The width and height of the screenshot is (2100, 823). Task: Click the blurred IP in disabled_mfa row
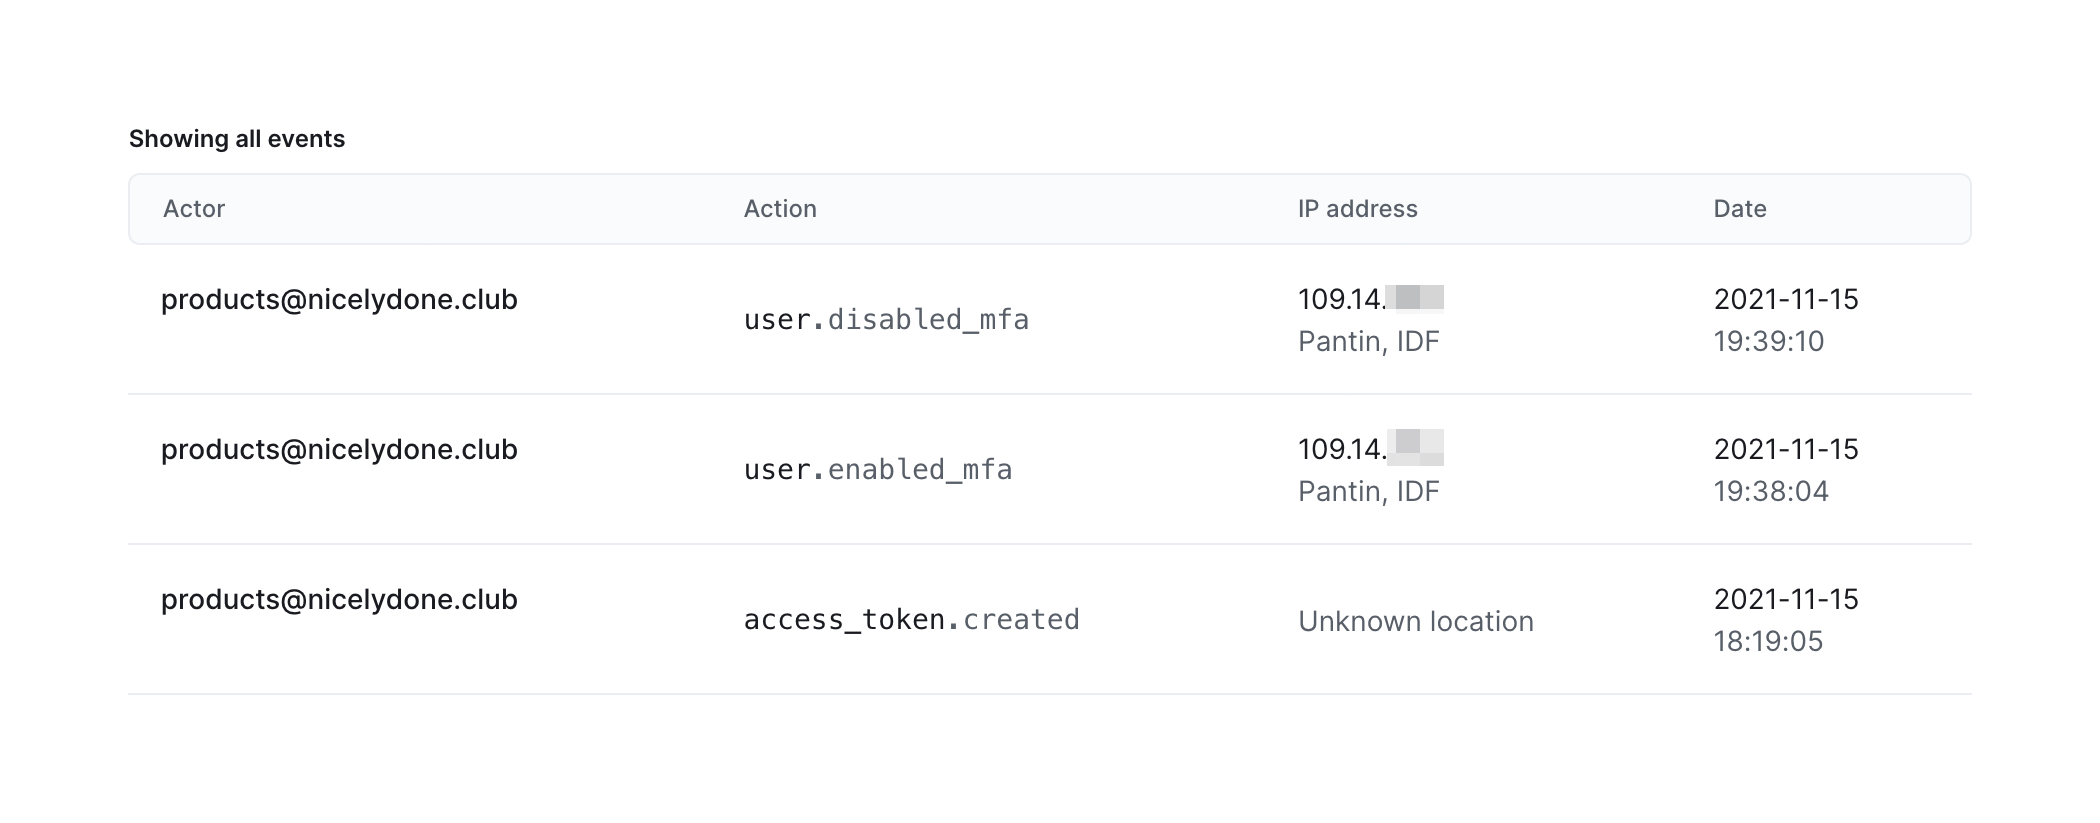pyautogui.click(x=1370, y=298)
